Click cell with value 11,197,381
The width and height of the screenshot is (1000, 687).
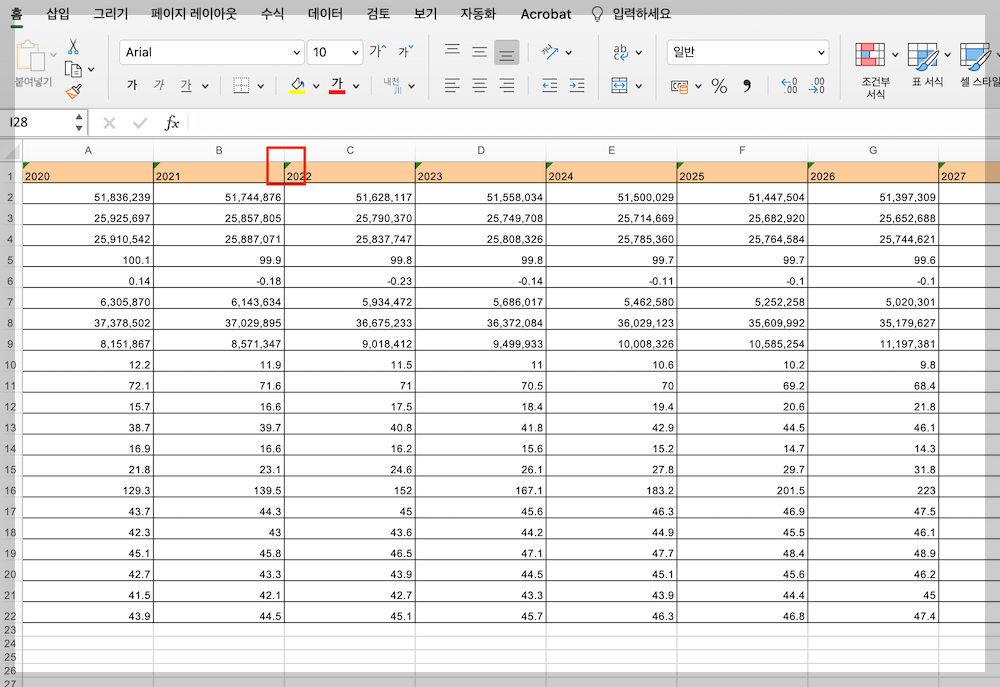point(873,341)
